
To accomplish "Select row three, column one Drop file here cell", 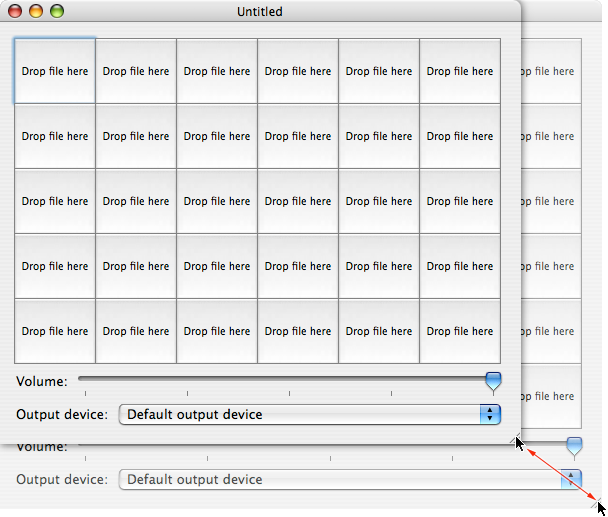I will [55, 201].
